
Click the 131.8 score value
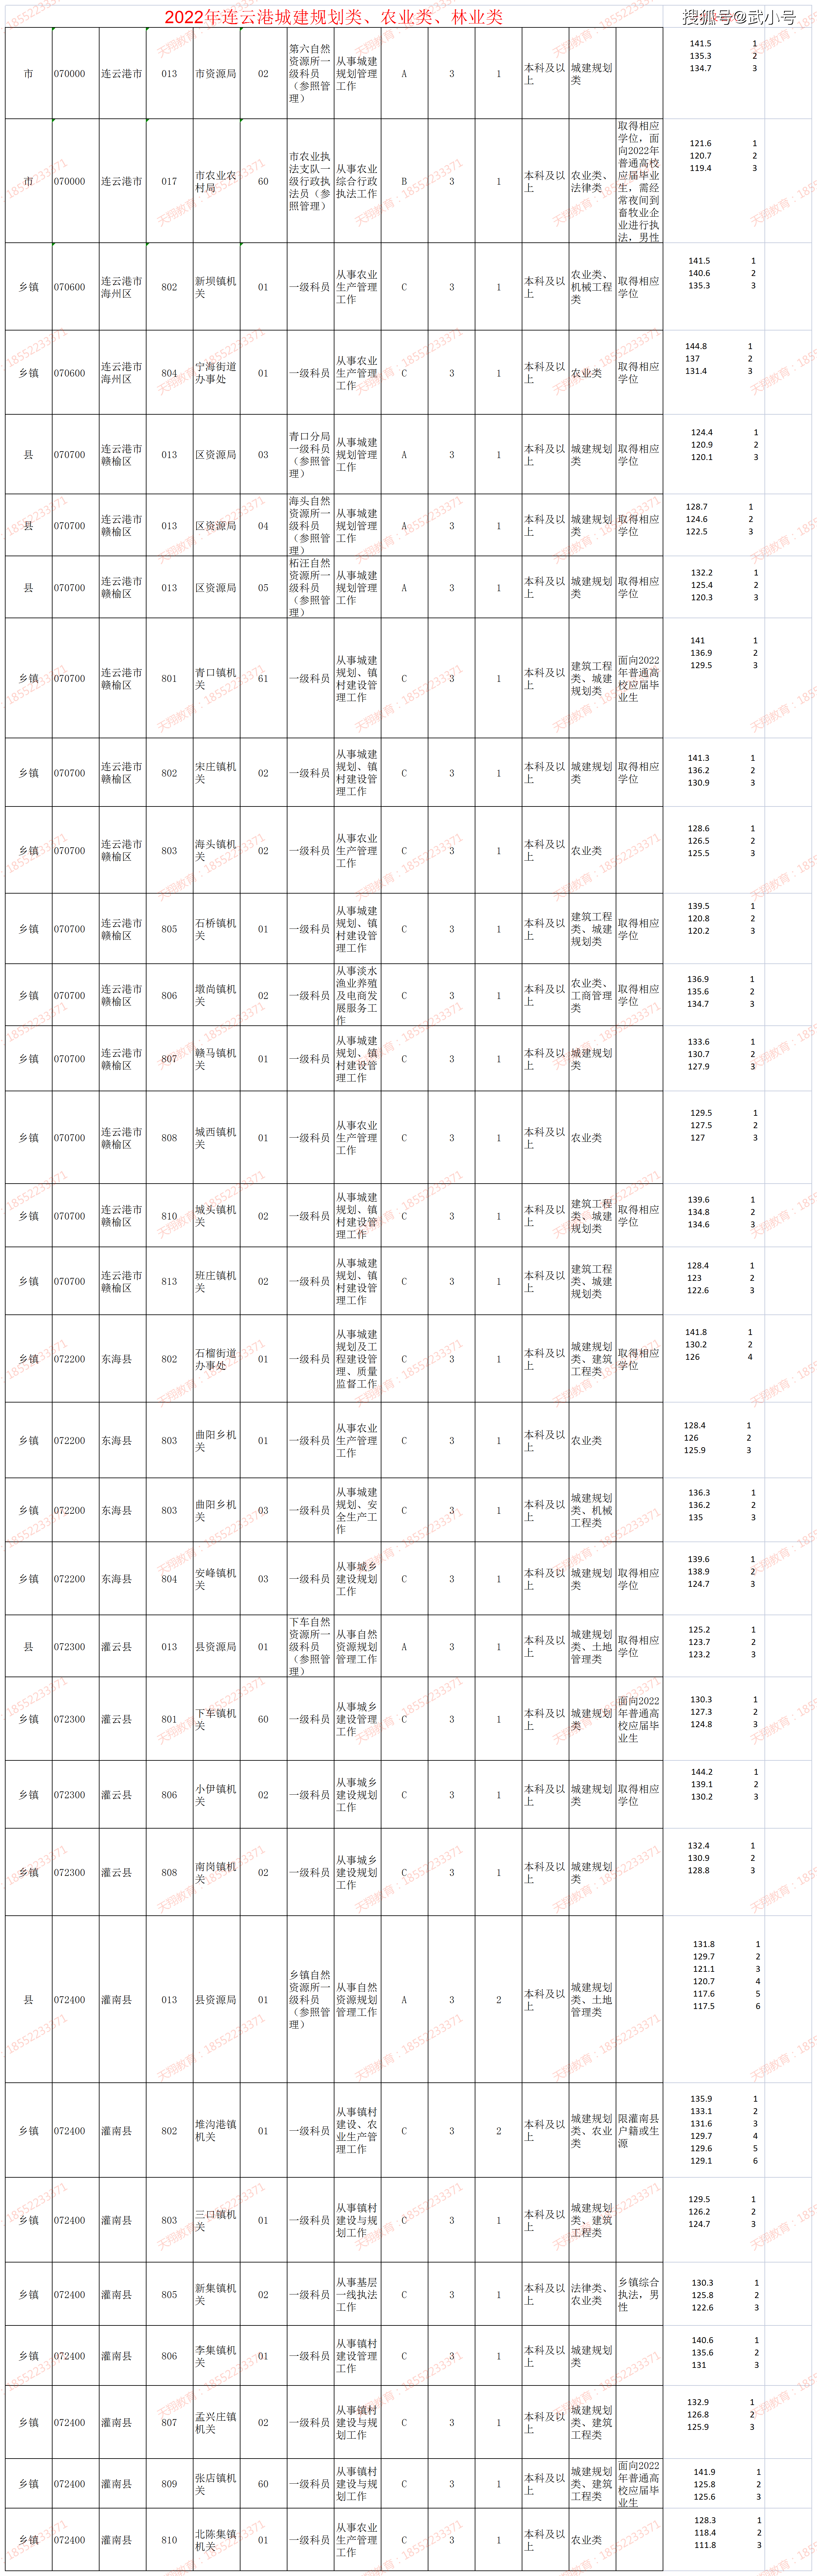(x=704, y=1944)
